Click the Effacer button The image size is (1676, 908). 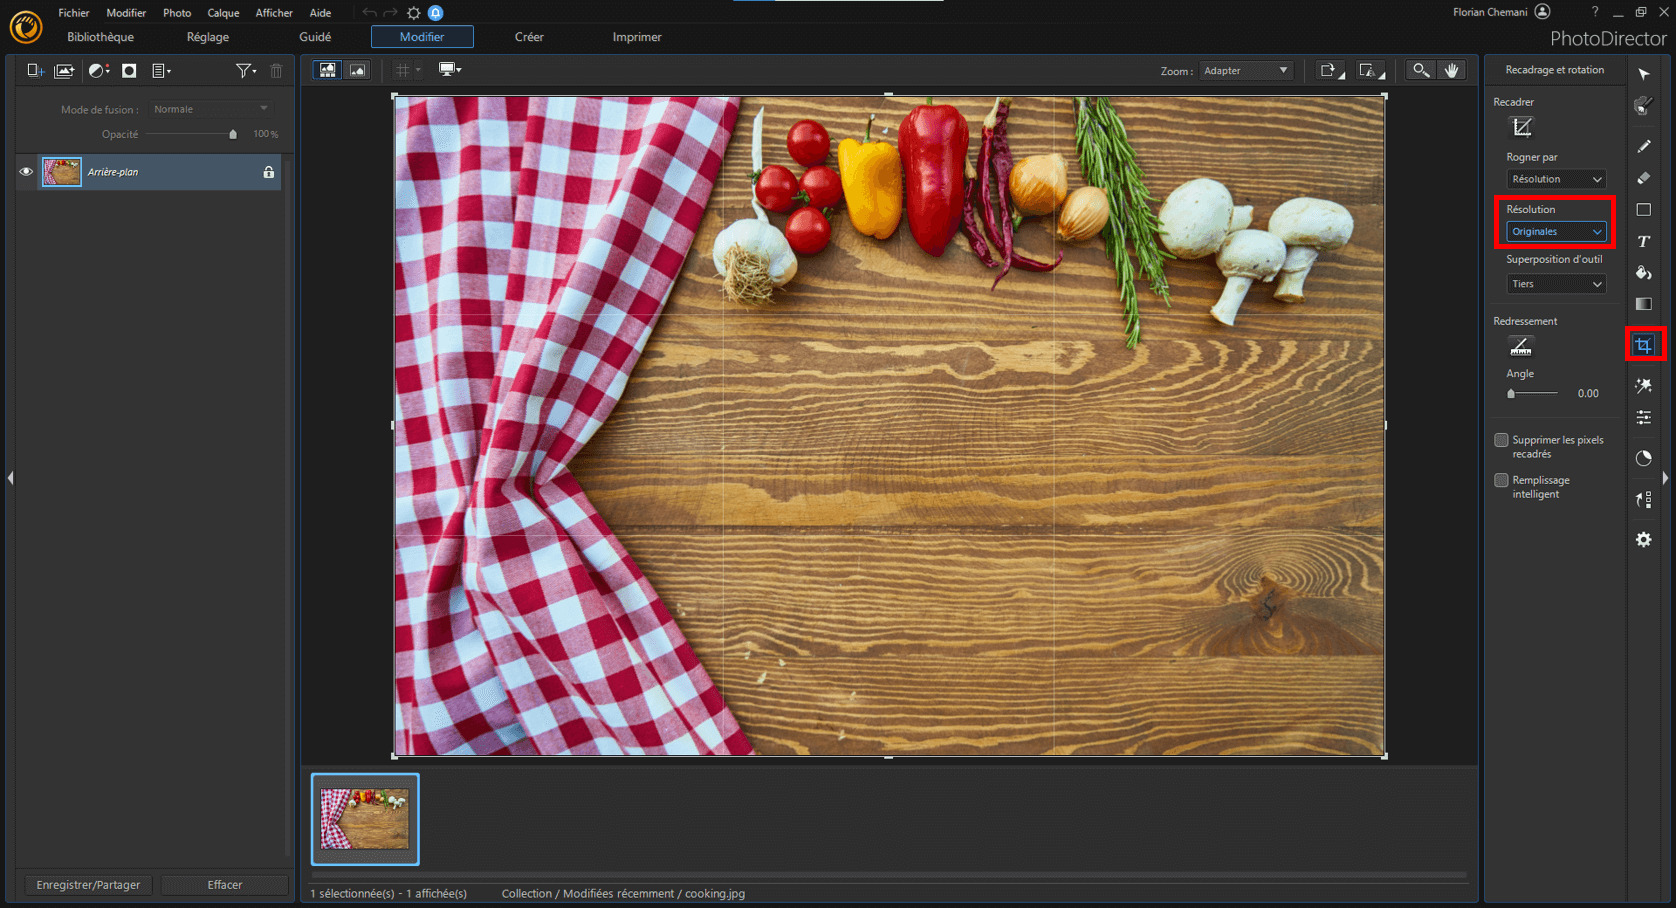224,885
